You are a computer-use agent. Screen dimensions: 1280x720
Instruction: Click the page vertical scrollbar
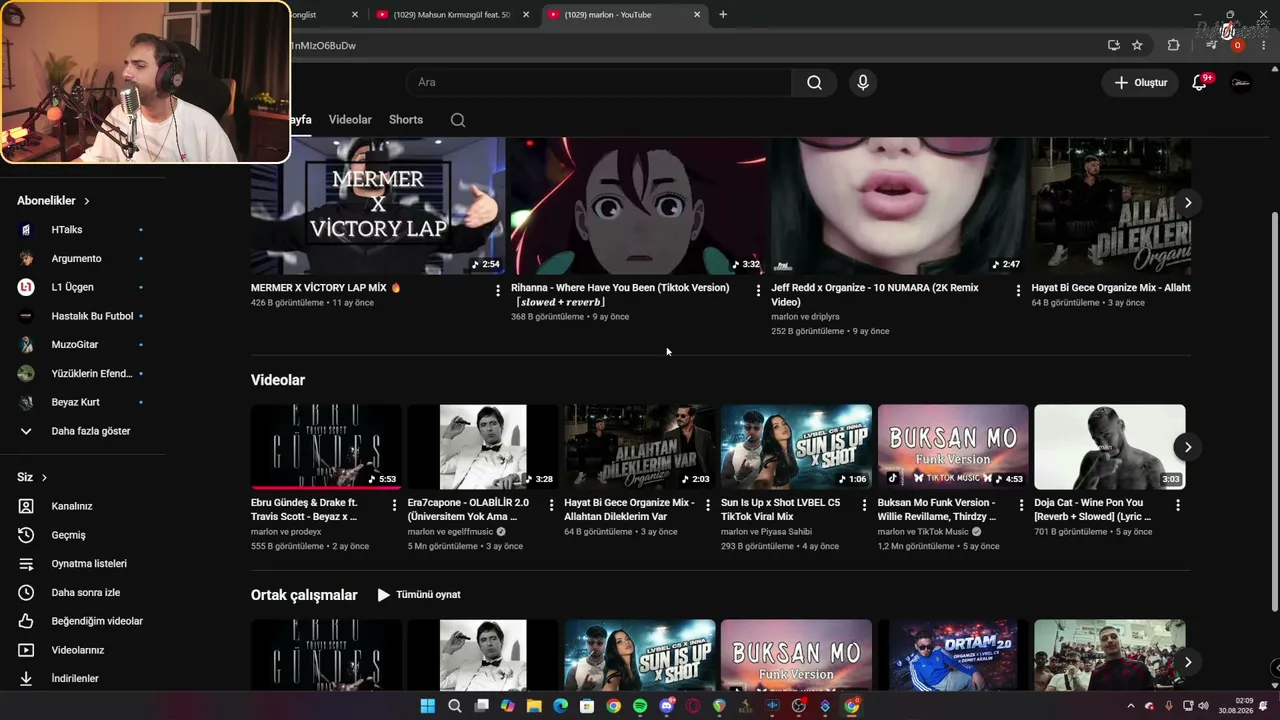1274,410
